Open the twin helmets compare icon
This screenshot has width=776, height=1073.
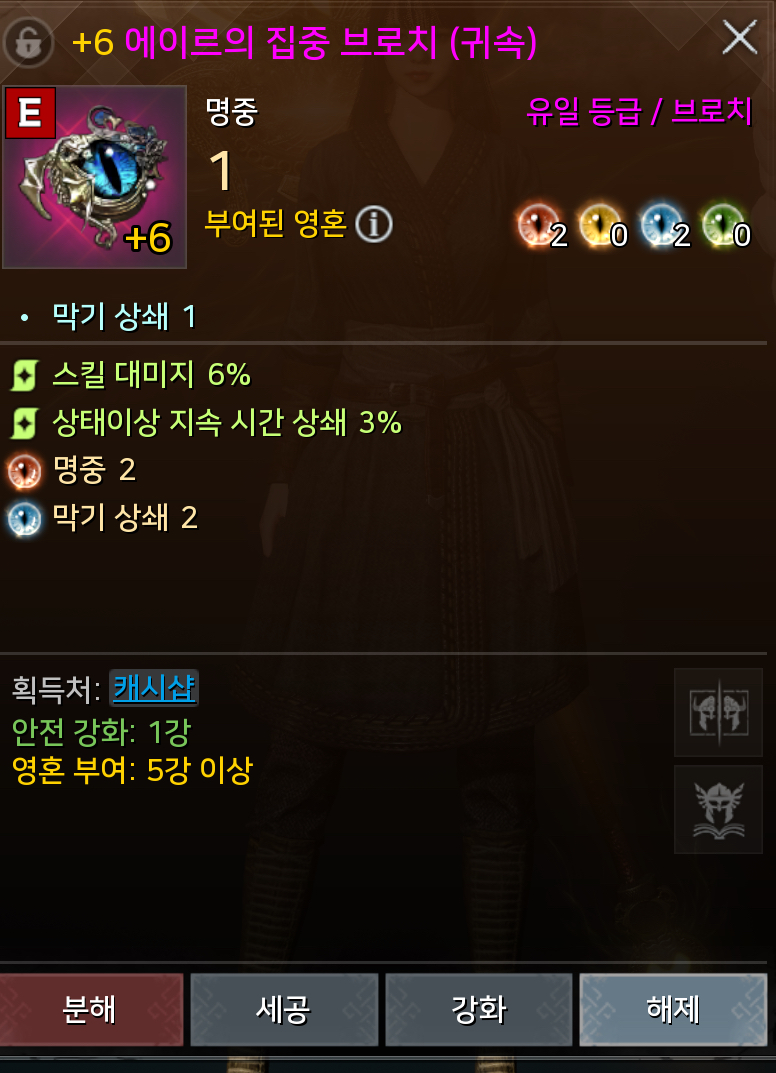tap(719, 712)
